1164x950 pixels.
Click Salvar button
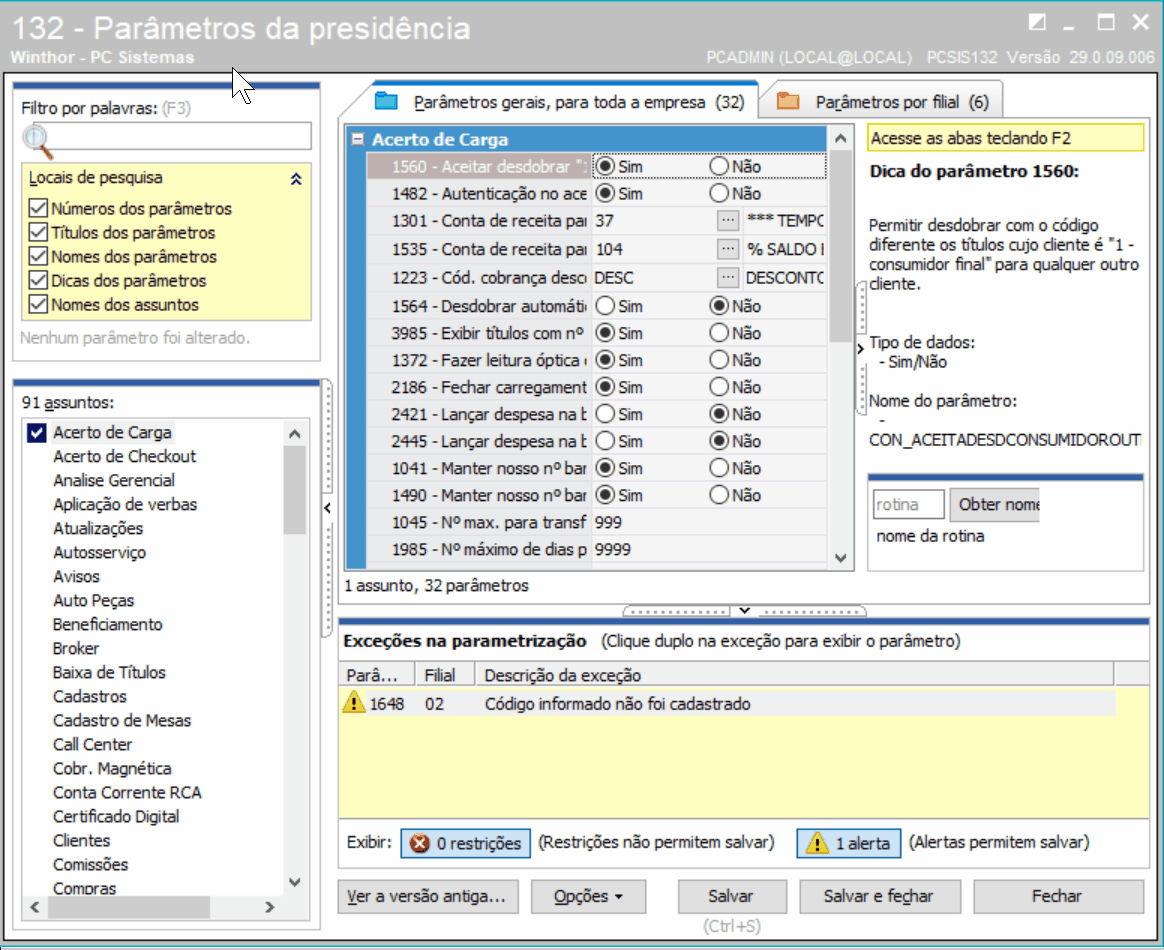pyautogui.click(x=731, y=897)
